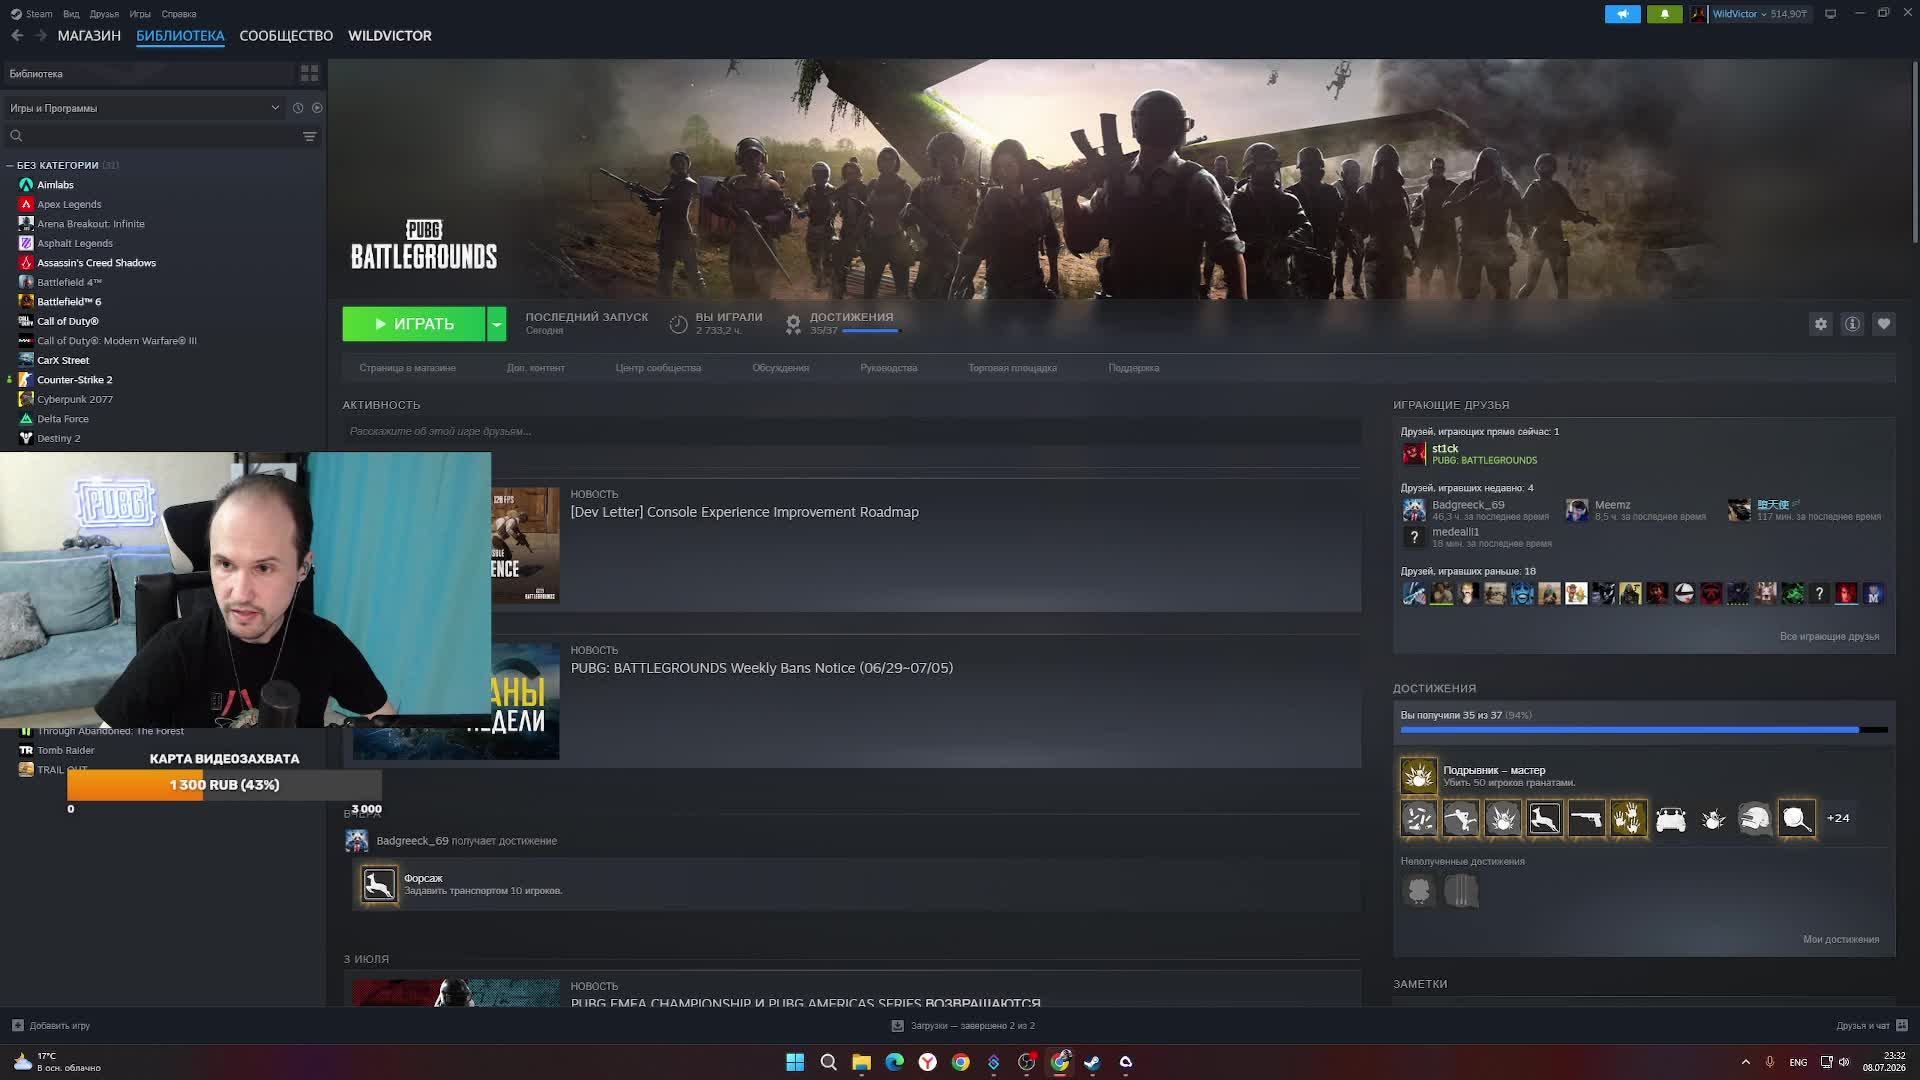Viewport: 1920px width, 1080px height.
Task: Click Добавить игру at bottom left
Action: coord(51,1025)
